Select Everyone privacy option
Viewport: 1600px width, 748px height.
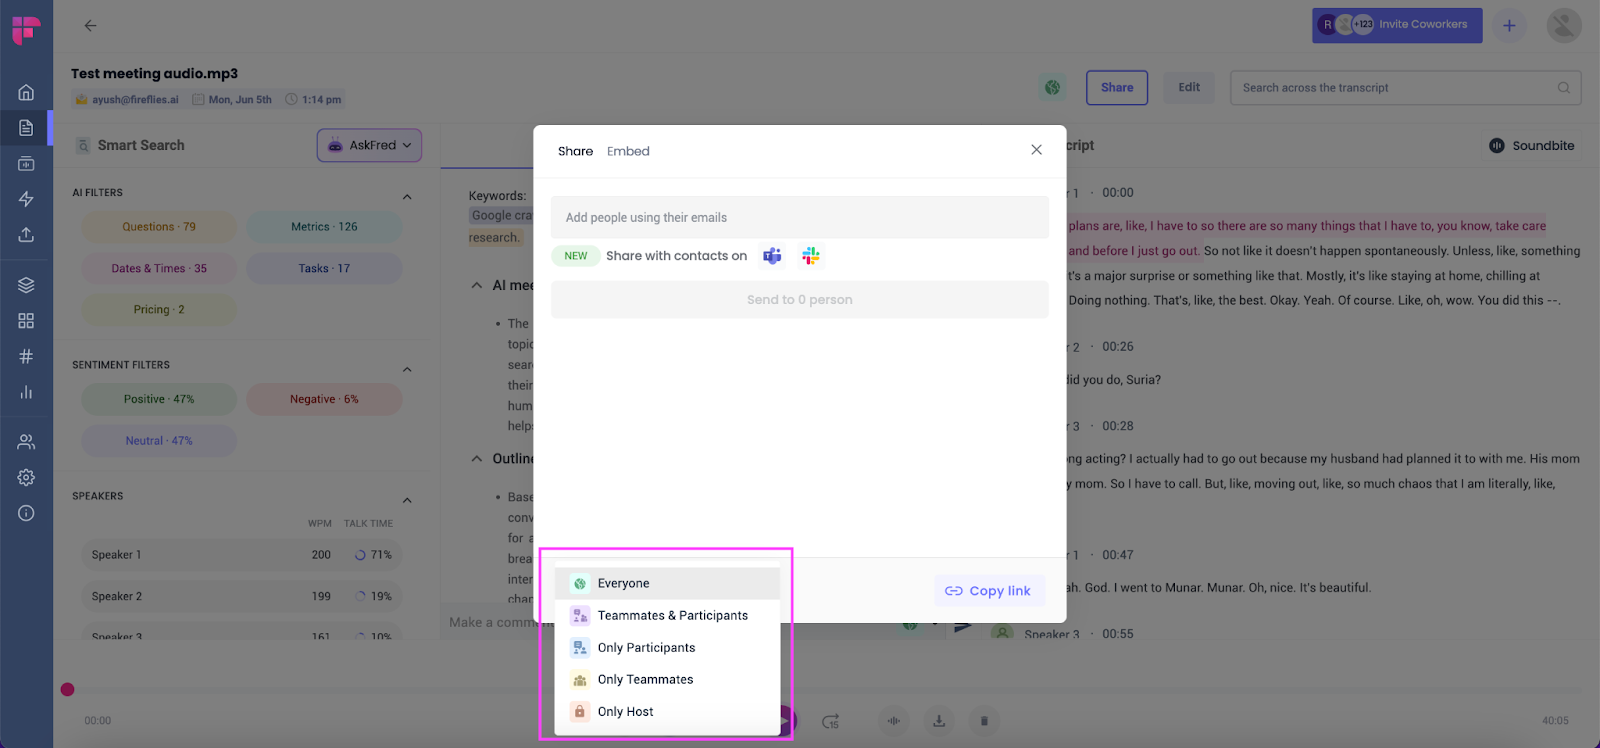click(x=667, y=583)
